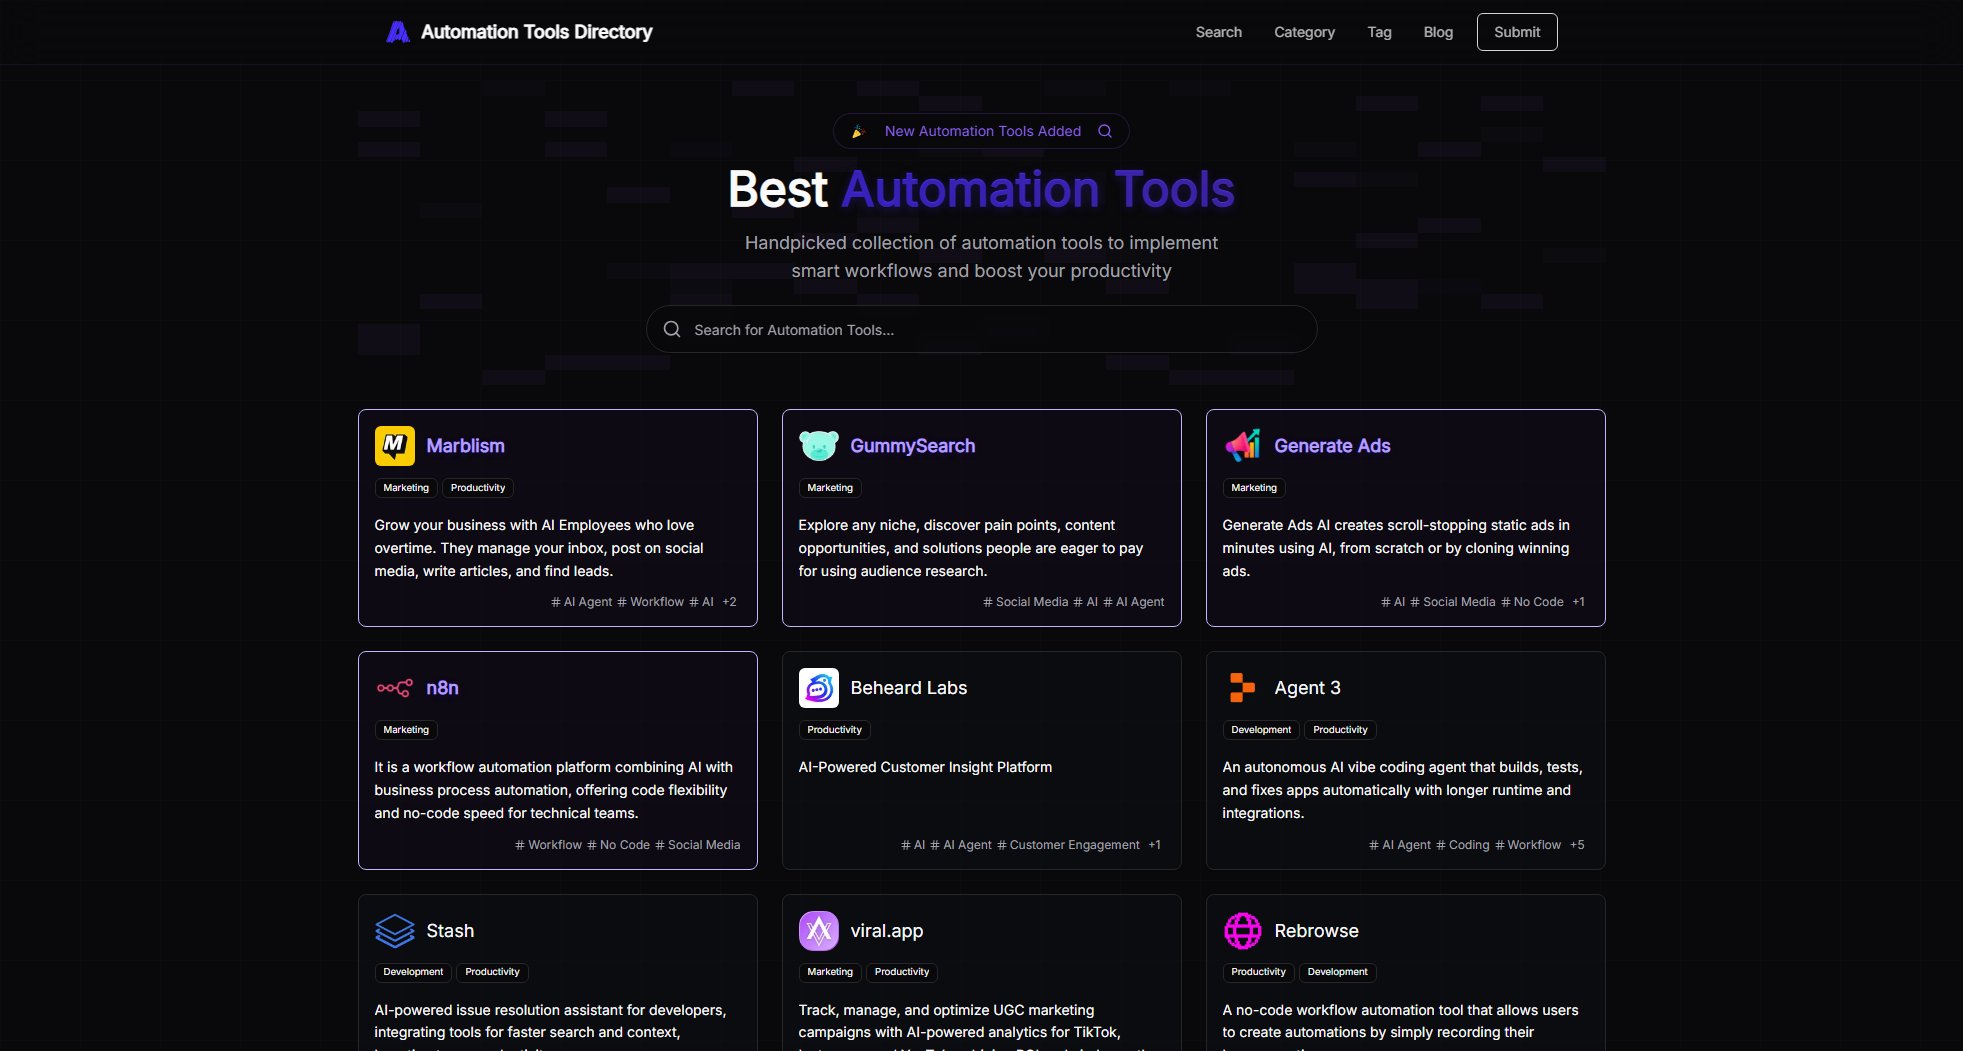This screenshot has width=1963, height=1051.
Task: Select Marketing badge on viral.app card
Action: (830, 972)
